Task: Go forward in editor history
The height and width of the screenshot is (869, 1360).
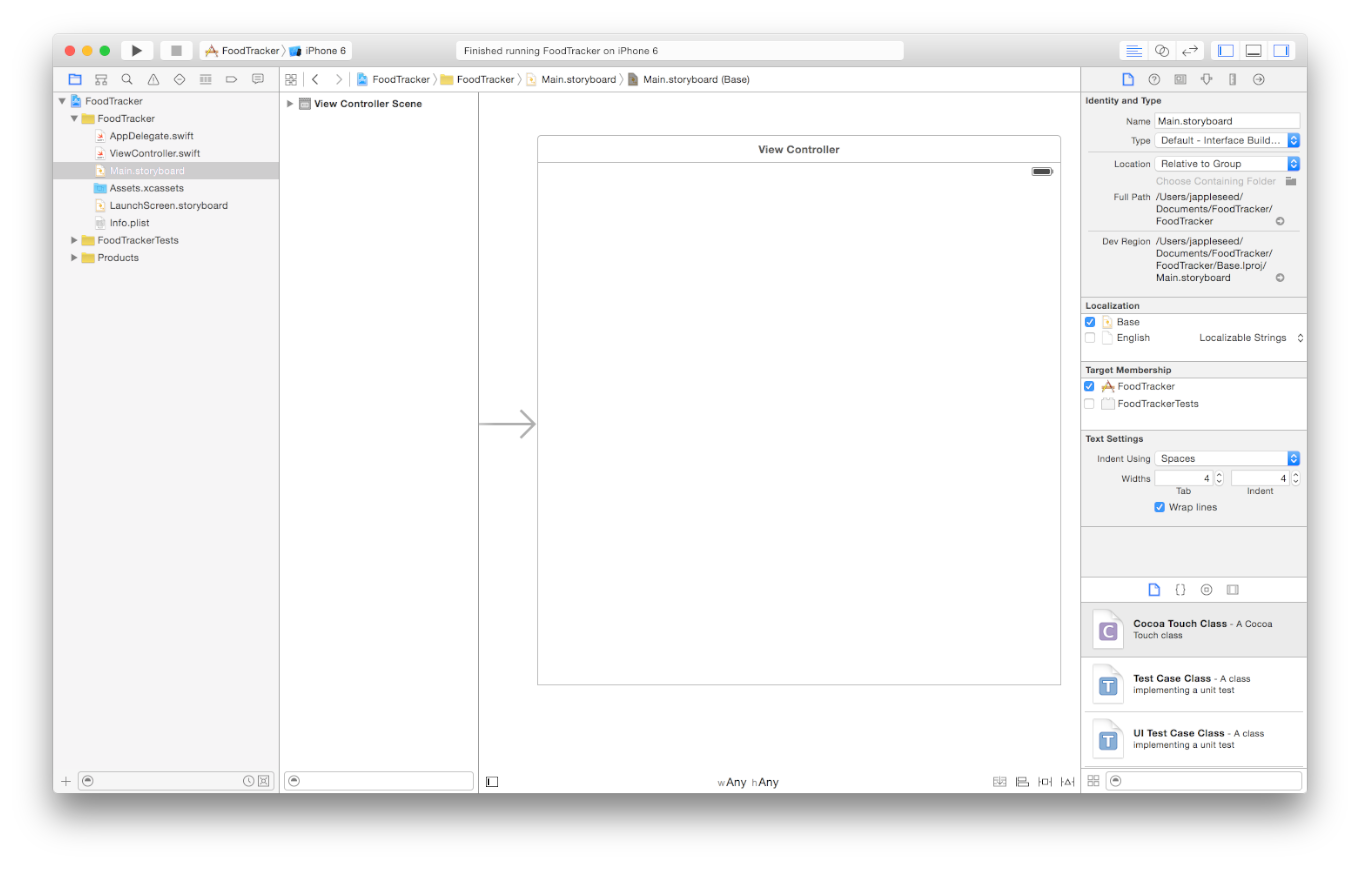Action: pyautogui.click(x=339, y=79)
